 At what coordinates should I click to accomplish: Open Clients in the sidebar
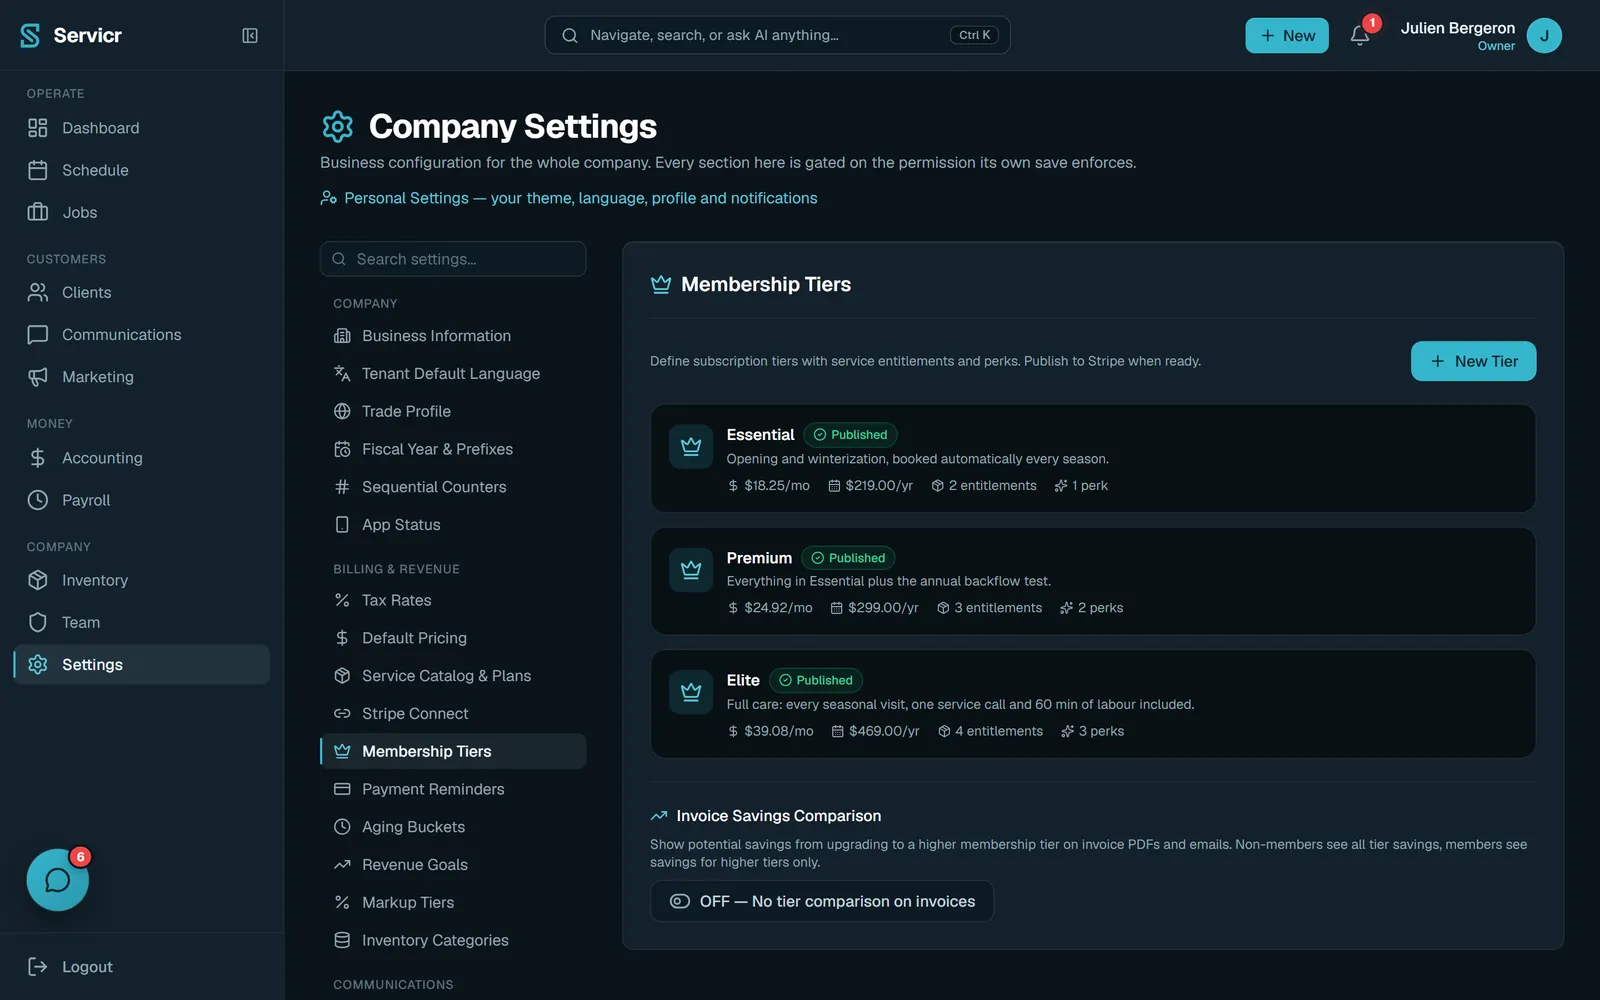click(x=141, y=292)
